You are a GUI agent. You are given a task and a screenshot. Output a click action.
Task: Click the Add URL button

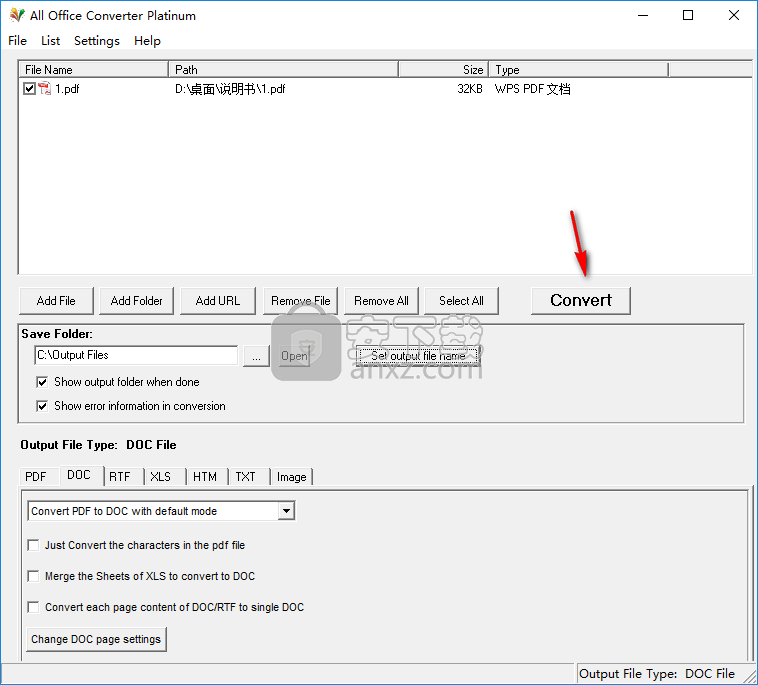point(218,301)
